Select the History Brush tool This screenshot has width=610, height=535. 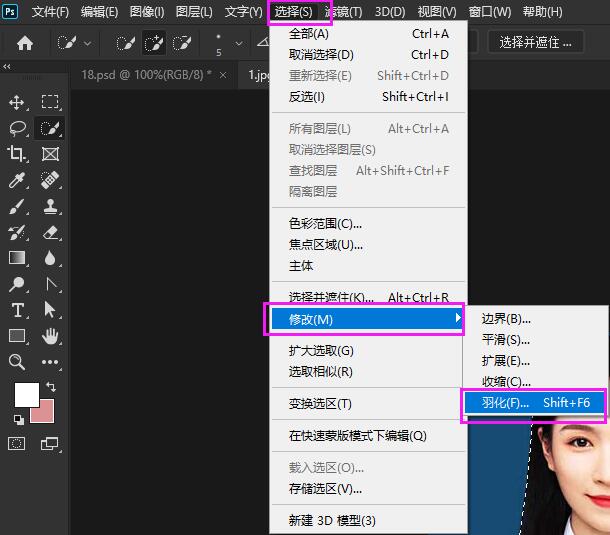pyautogui.click(x=17, y=232)
